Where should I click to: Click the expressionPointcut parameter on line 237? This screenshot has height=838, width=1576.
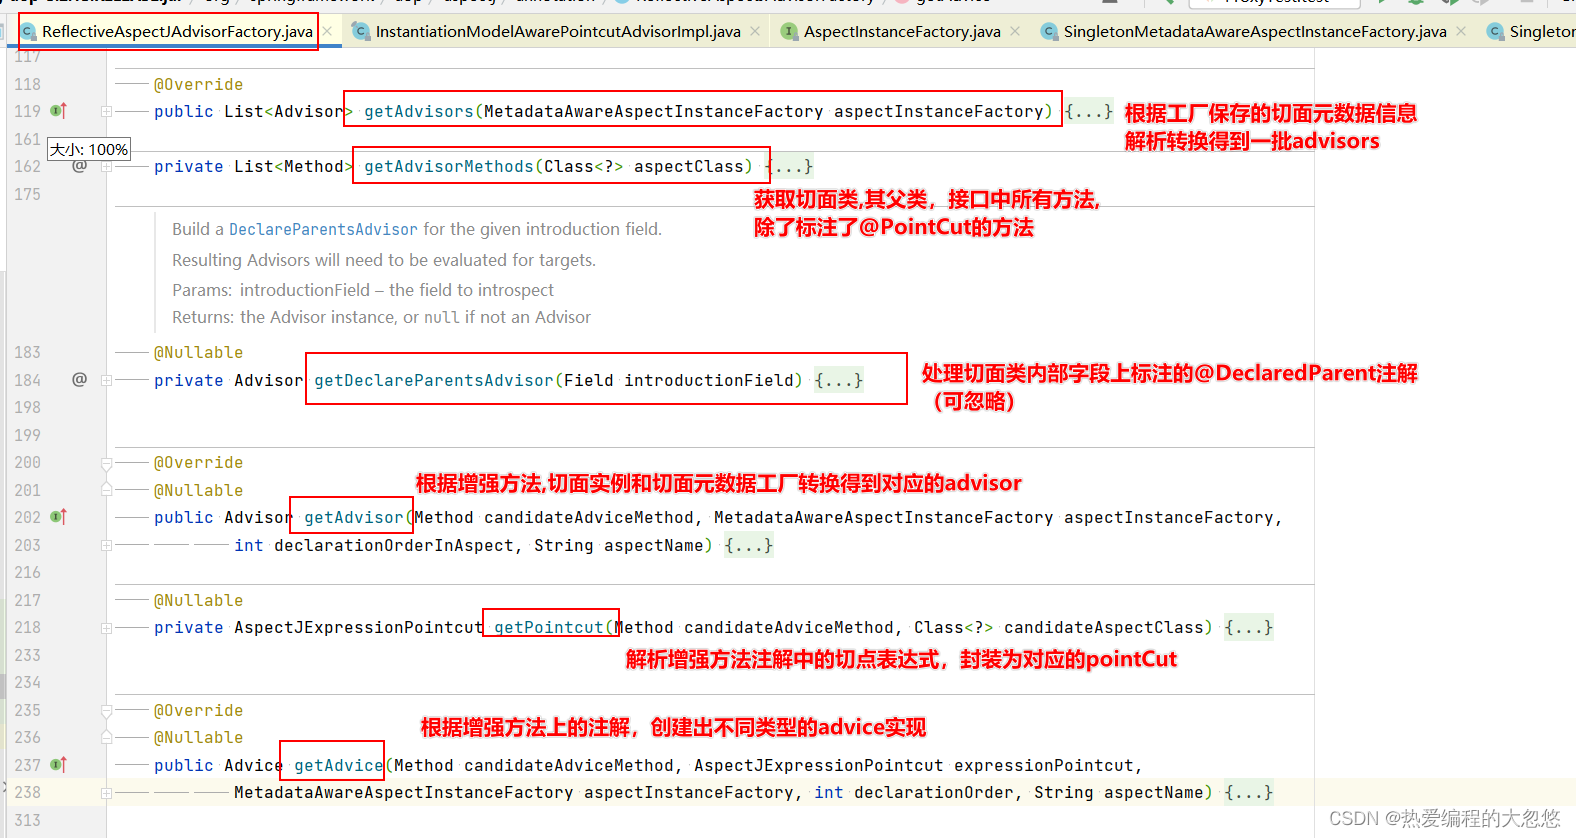(x=1044, y=765)
